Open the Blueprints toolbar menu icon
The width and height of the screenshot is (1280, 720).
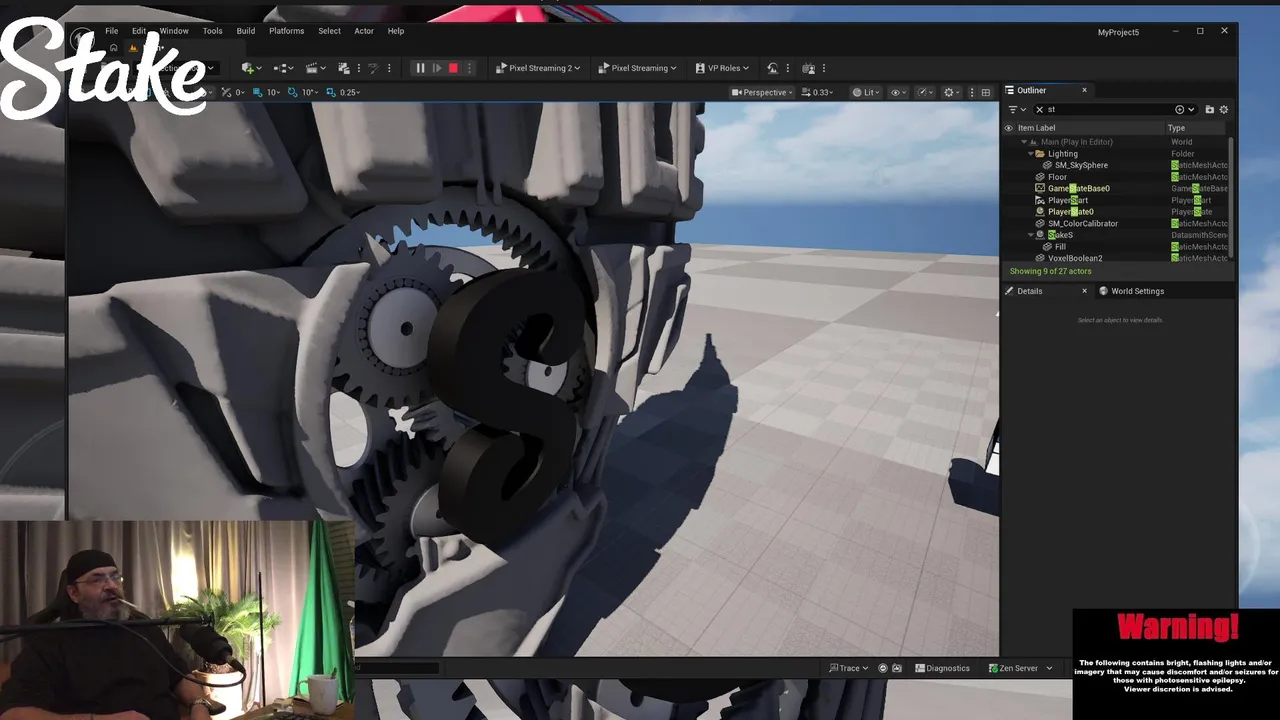(x=284, y=68)
